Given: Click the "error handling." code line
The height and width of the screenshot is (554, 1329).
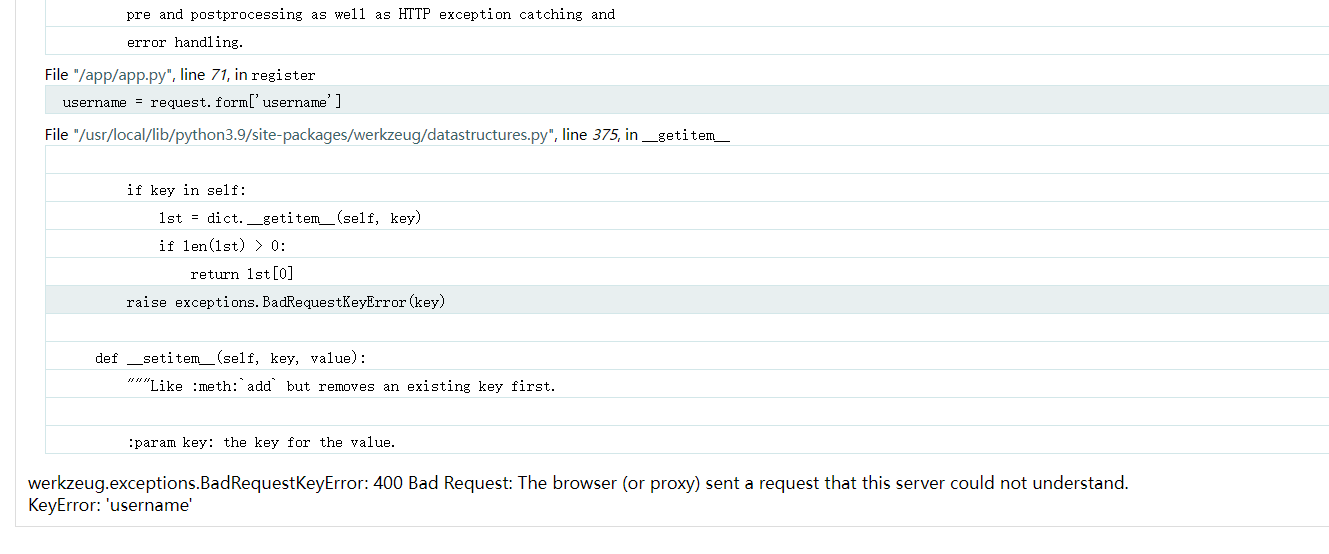Looking at the screenshot, I should [185, 42].
